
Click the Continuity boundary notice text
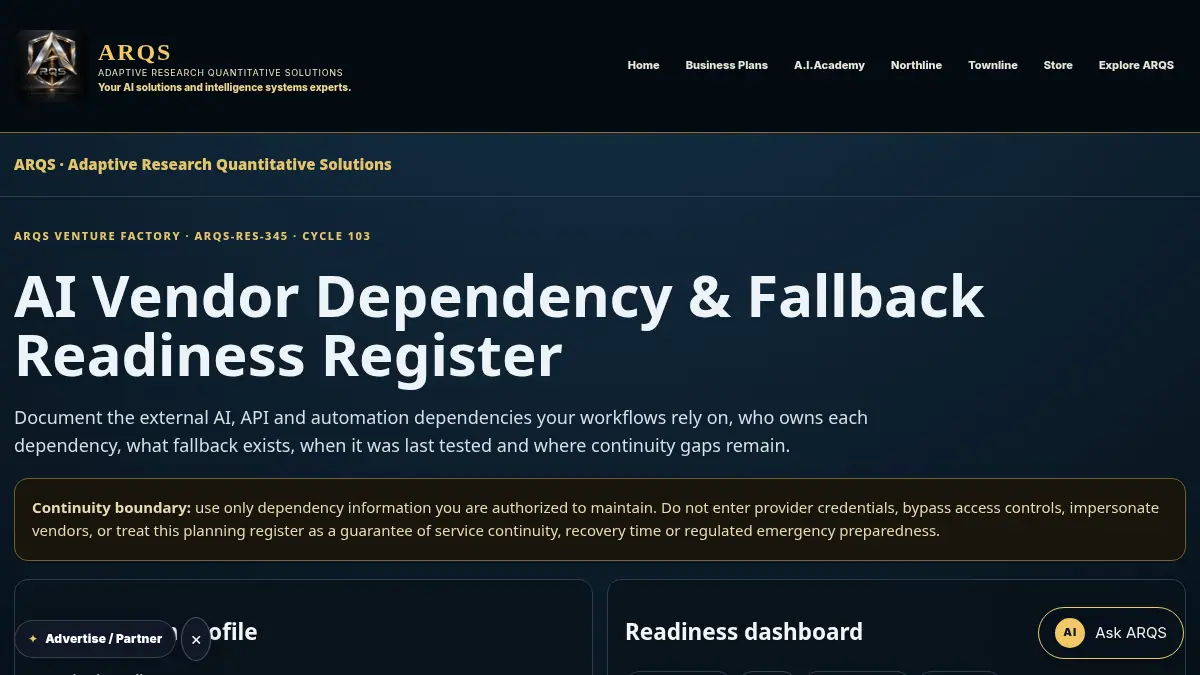(x=599, y=519)
